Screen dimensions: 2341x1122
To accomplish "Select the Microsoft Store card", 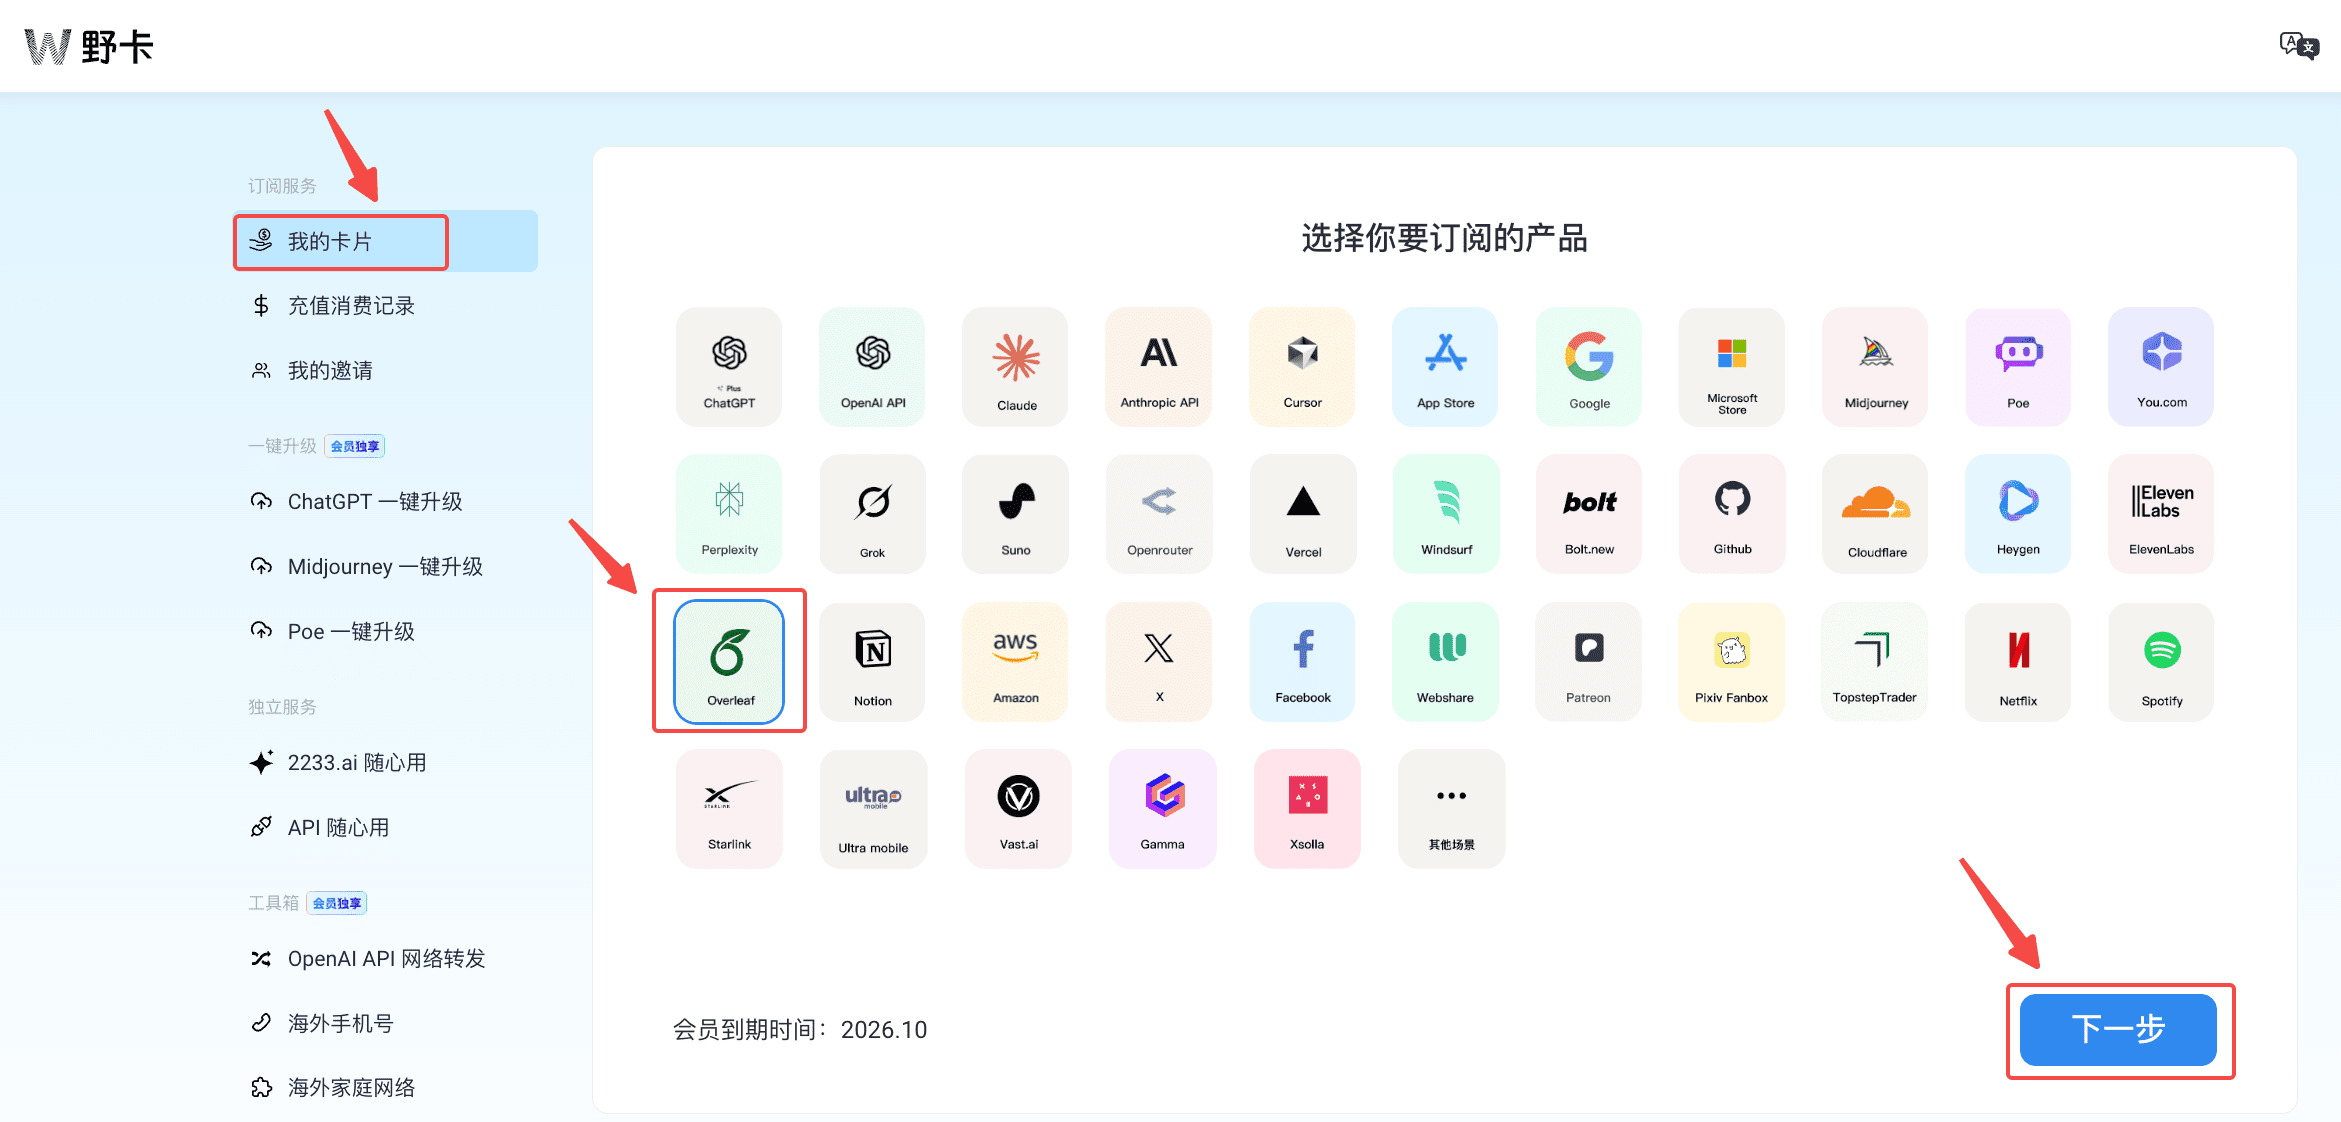I will pyautogui.click(x=1732, y=366).
